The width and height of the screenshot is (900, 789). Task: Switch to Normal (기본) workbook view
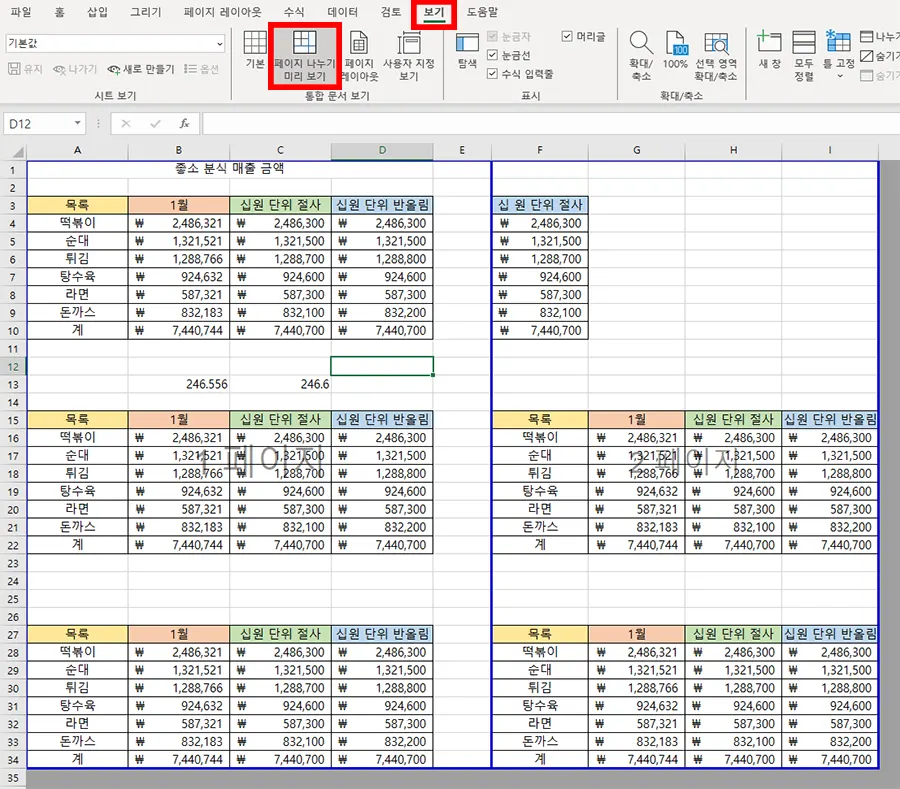coord(255,50)
